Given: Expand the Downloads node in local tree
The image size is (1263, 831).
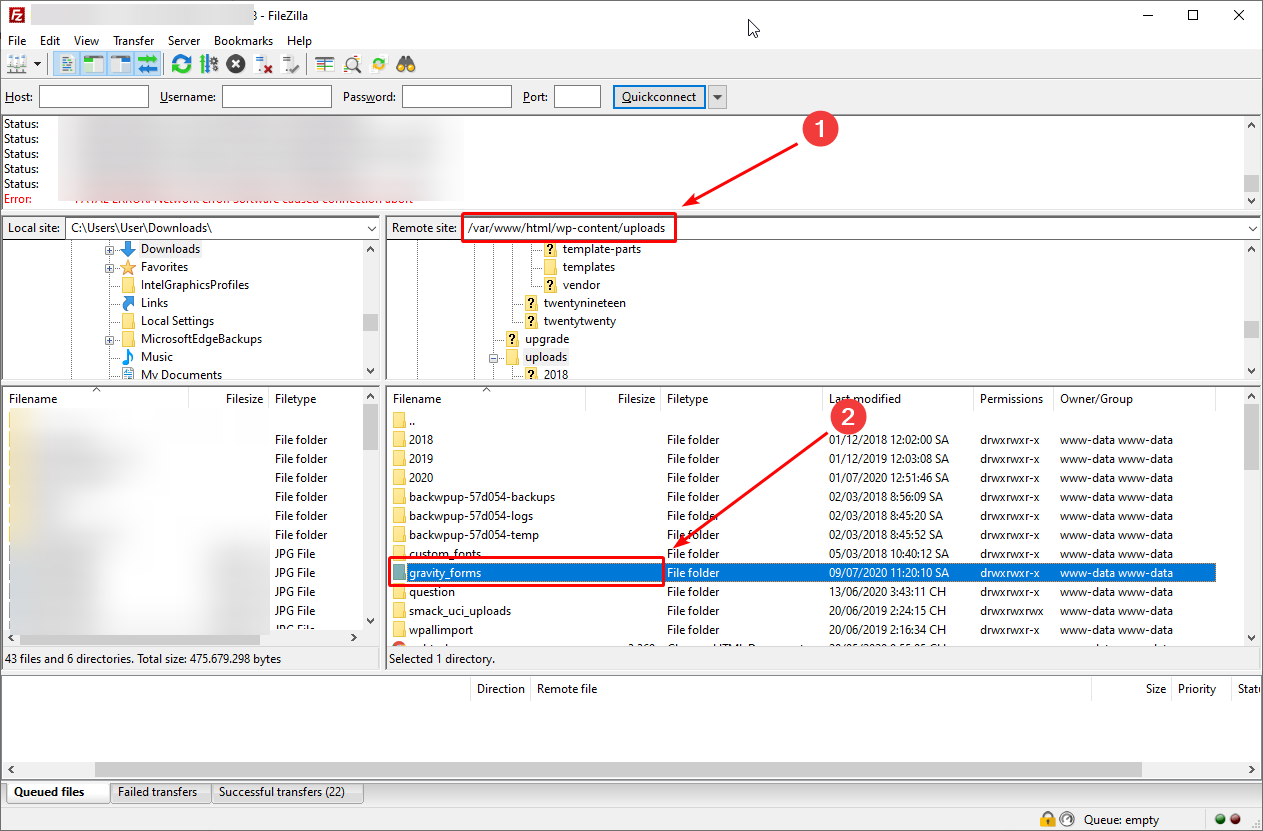Looking at the screenshot, I should pos(109,249).
